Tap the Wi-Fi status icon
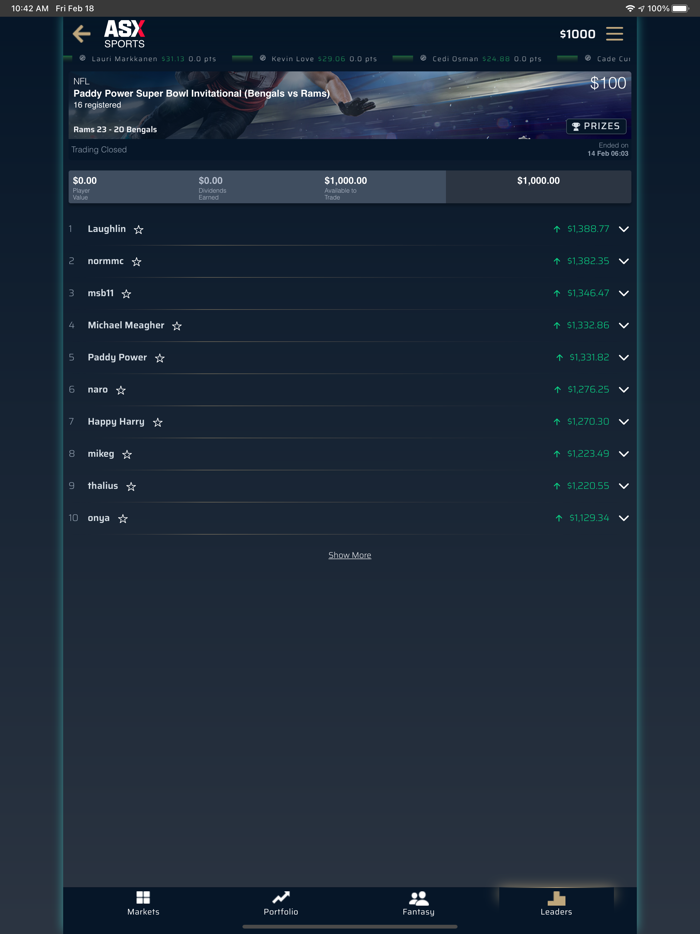Screen dimensions: 700x934 click(x=630, y=8)
